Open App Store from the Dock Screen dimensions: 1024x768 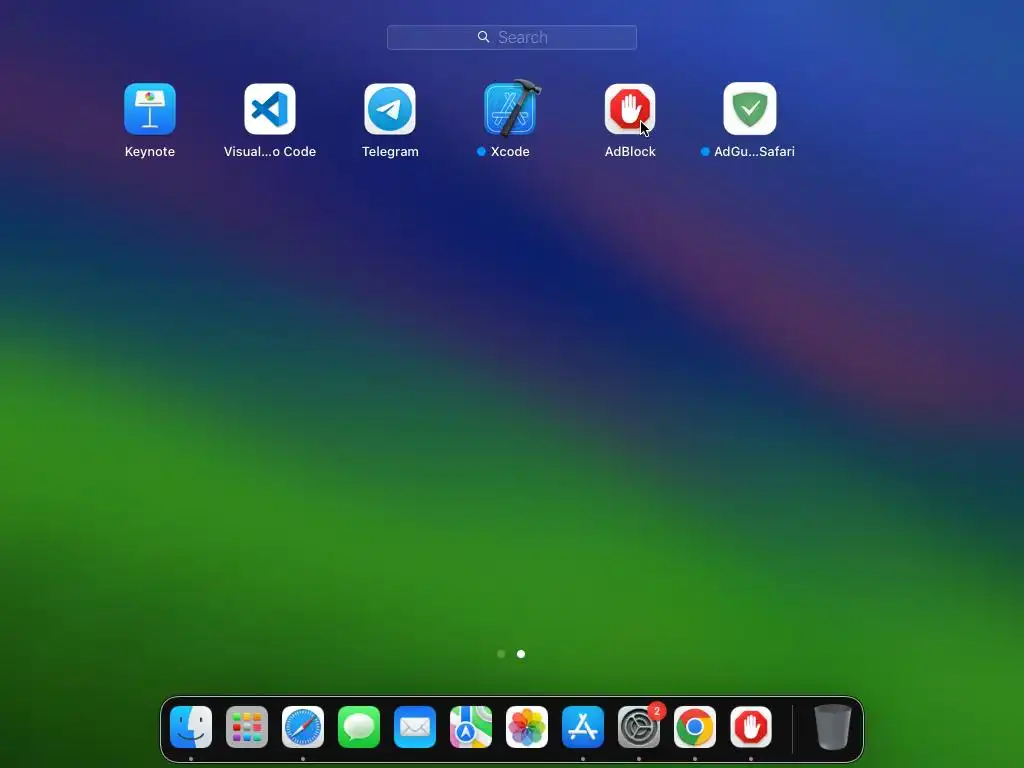click(x=583, y=727)
